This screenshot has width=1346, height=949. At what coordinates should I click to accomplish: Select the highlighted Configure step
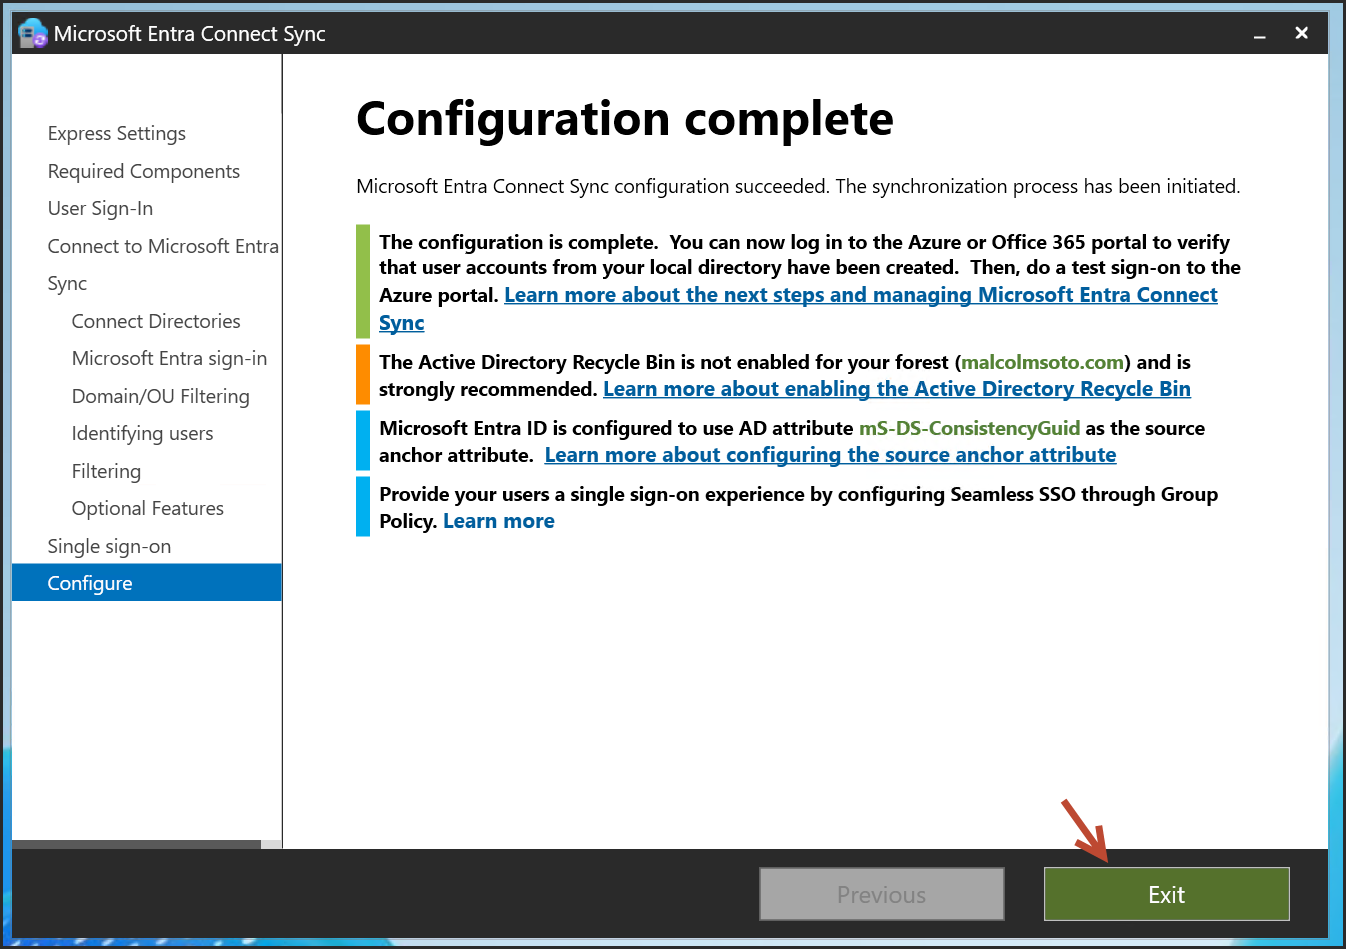click(x=90, y=583)
